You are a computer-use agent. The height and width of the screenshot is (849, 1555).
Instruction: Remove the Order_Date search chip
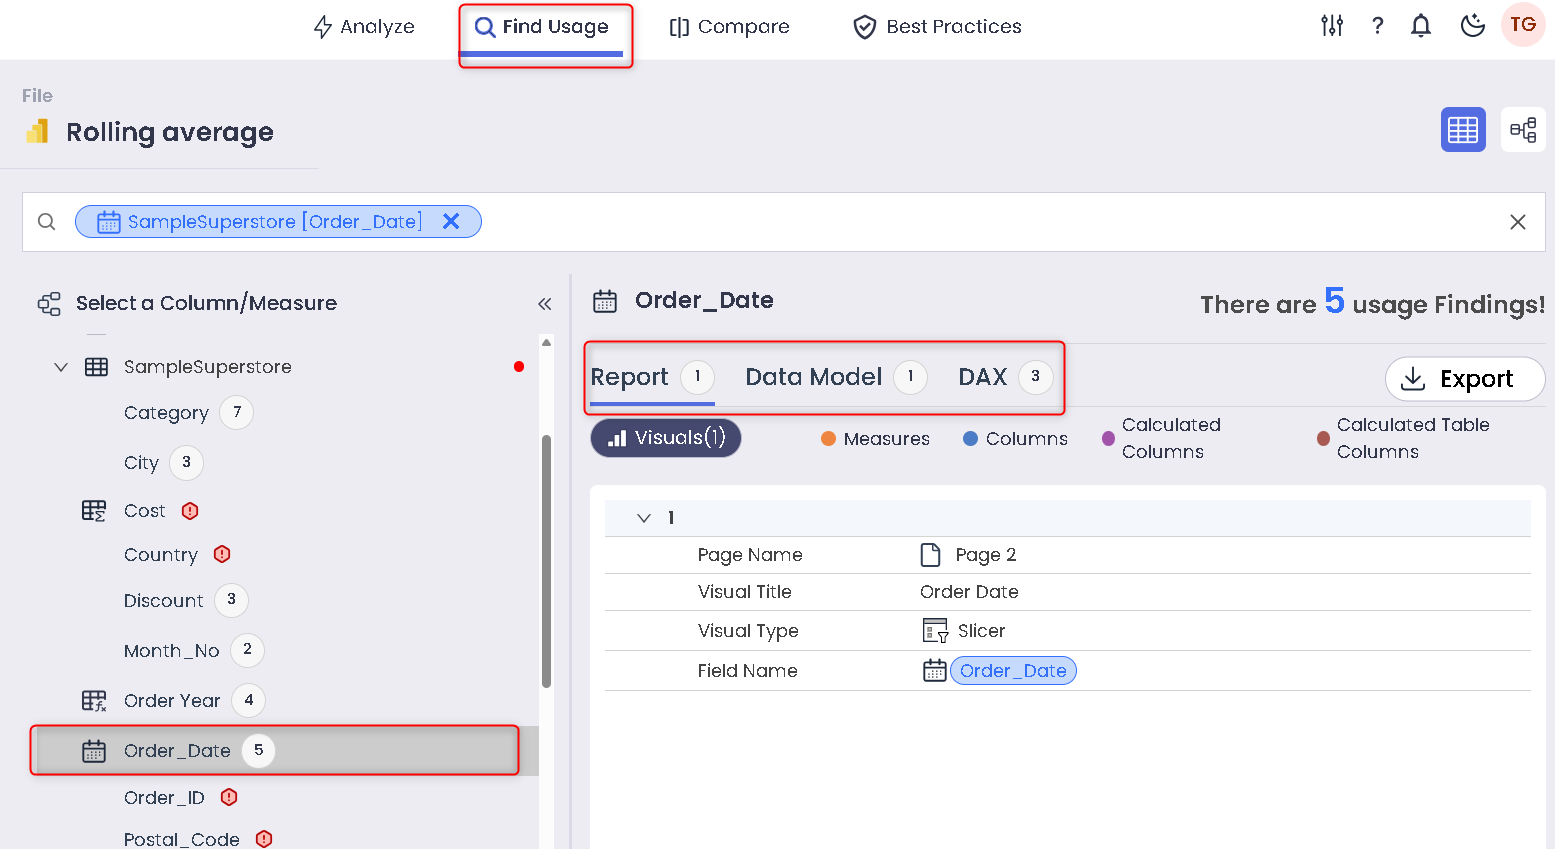pyautogui.click(x=451, y=221)
